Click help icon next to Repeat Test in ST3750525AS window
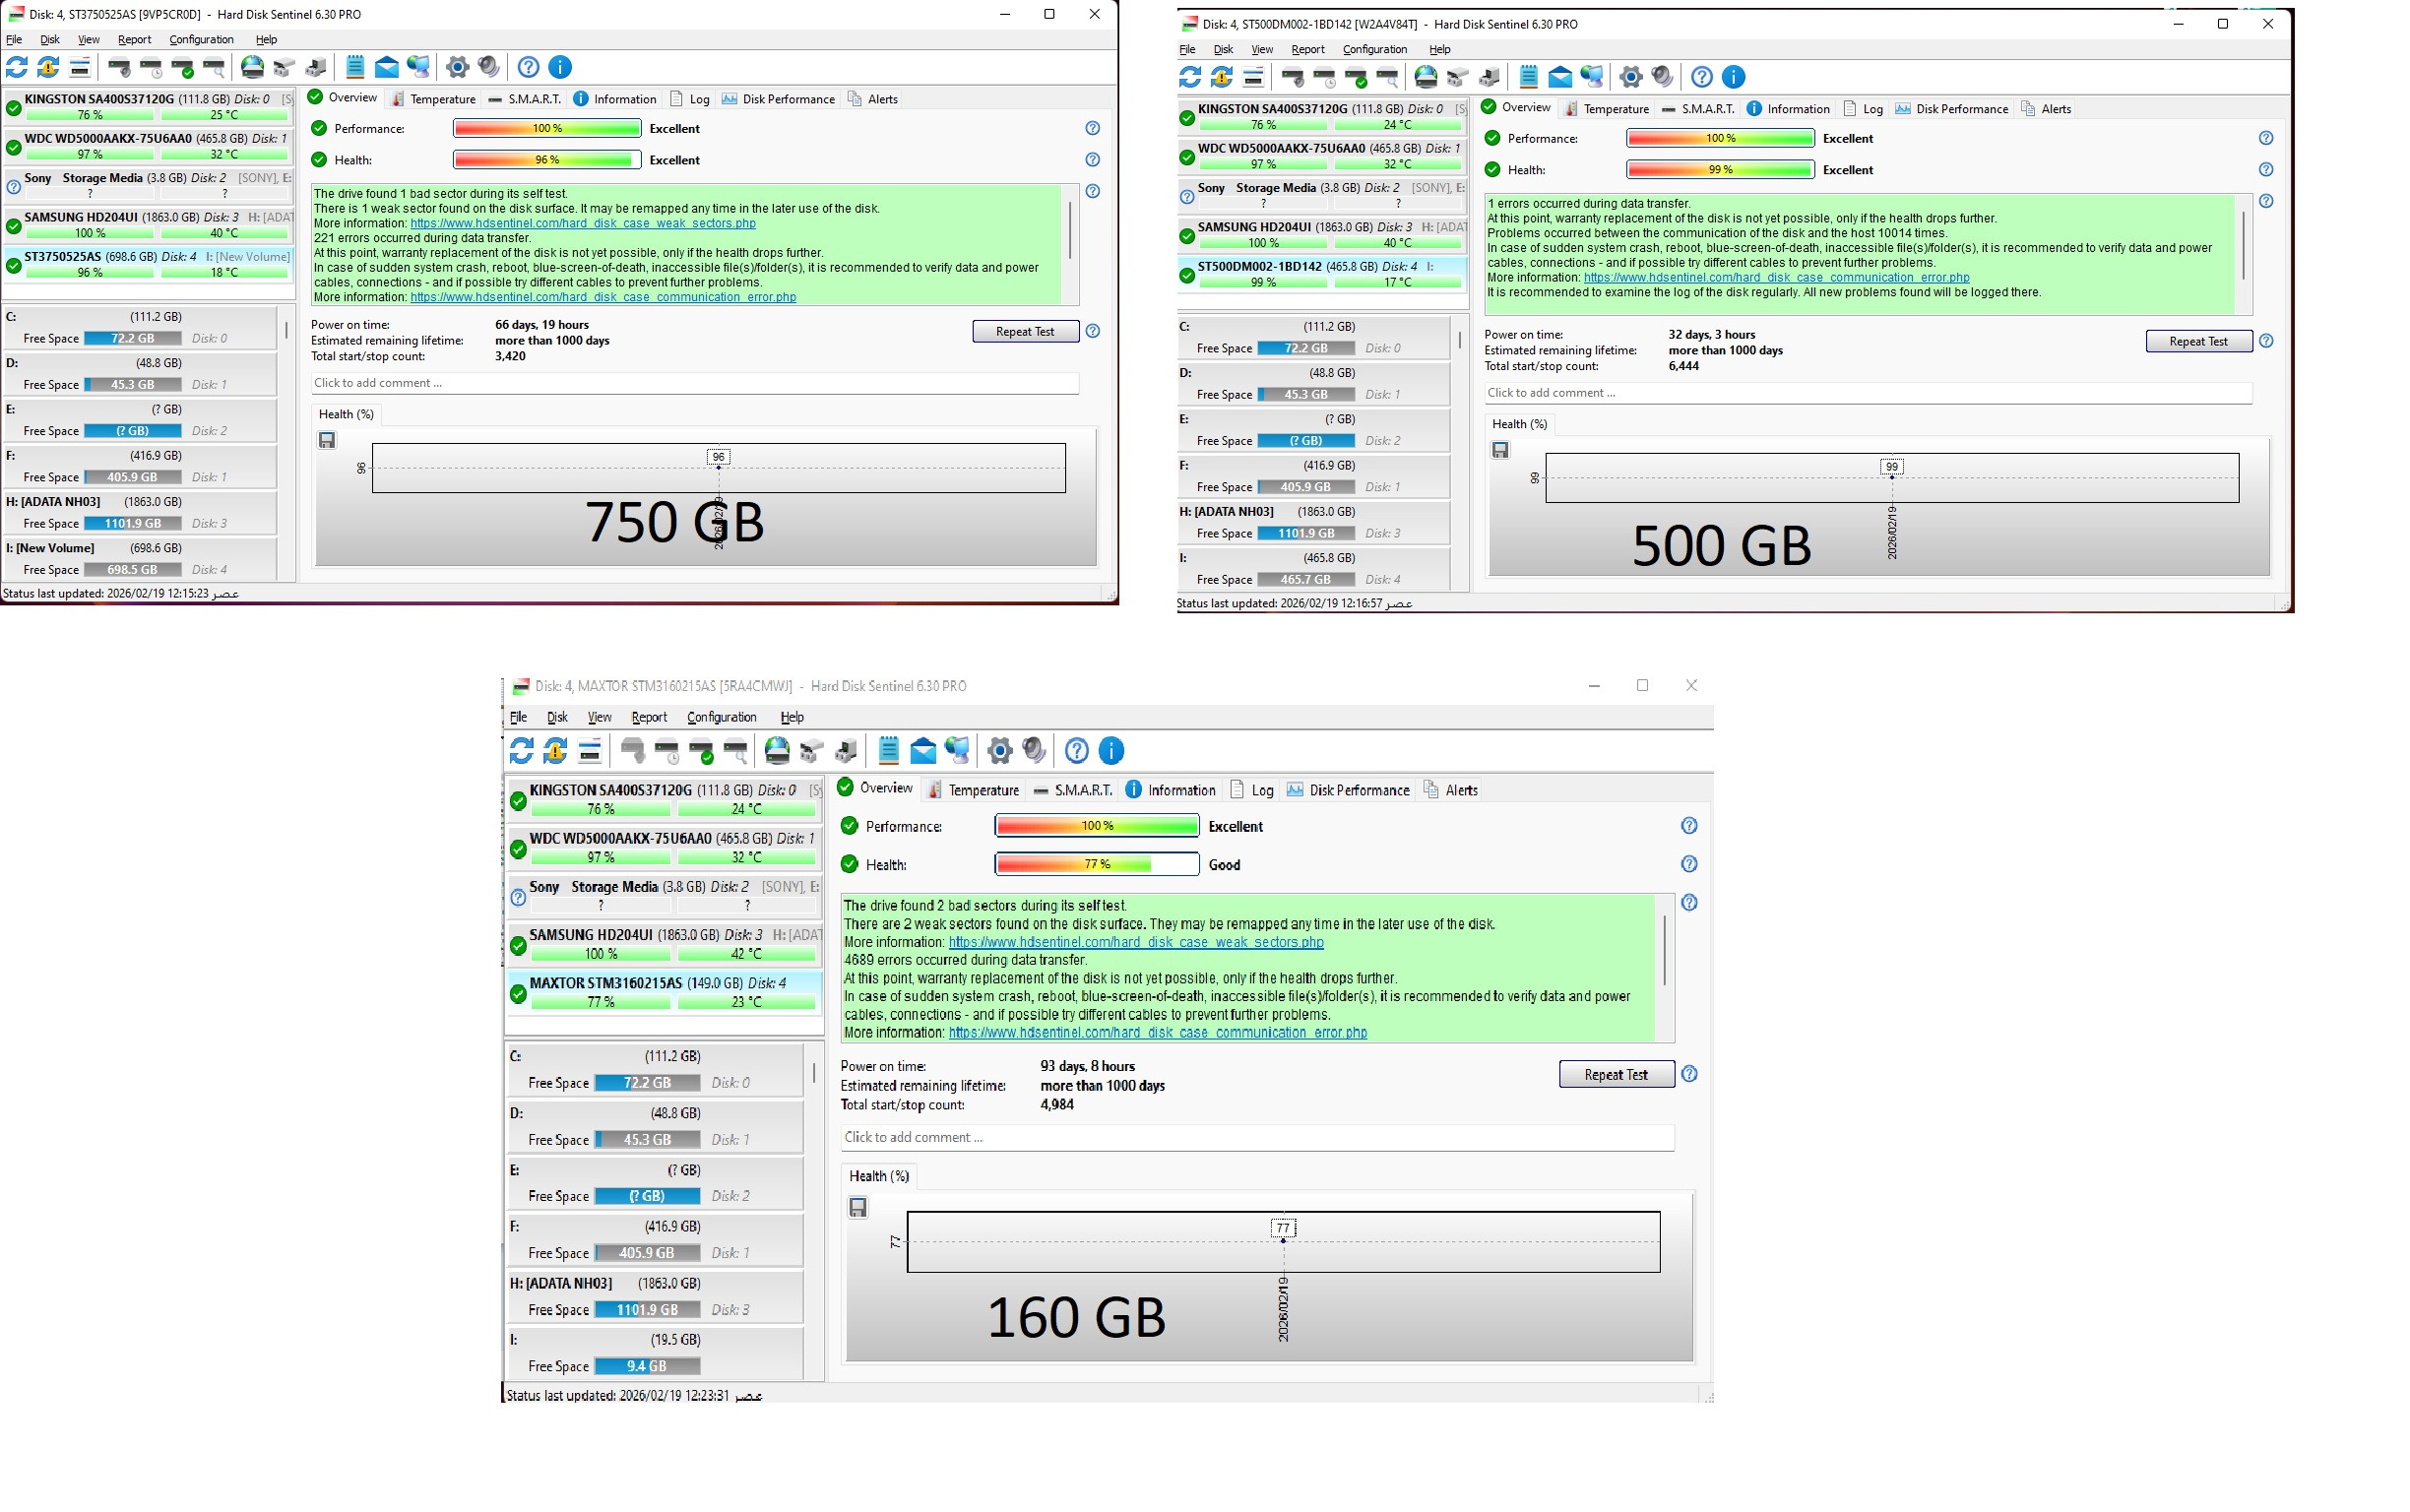The height and width of the screenshot is (1512, 2410). (x=1093, y=331)
